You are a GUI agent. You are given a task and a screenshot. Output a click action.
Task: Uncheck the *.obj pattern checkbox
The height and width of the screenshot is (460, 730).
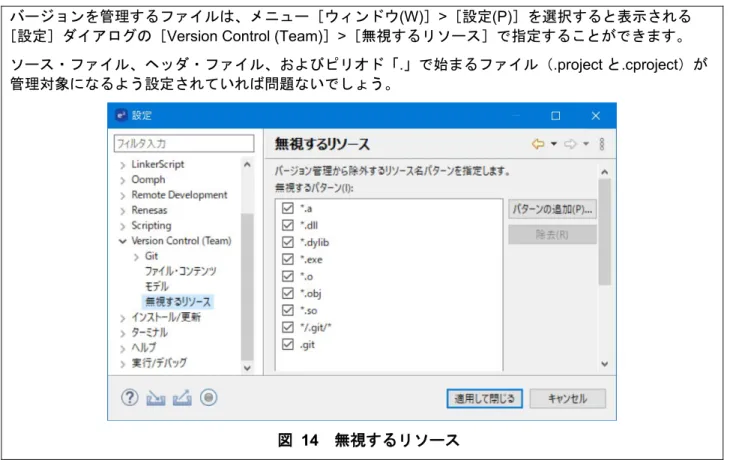288,293
